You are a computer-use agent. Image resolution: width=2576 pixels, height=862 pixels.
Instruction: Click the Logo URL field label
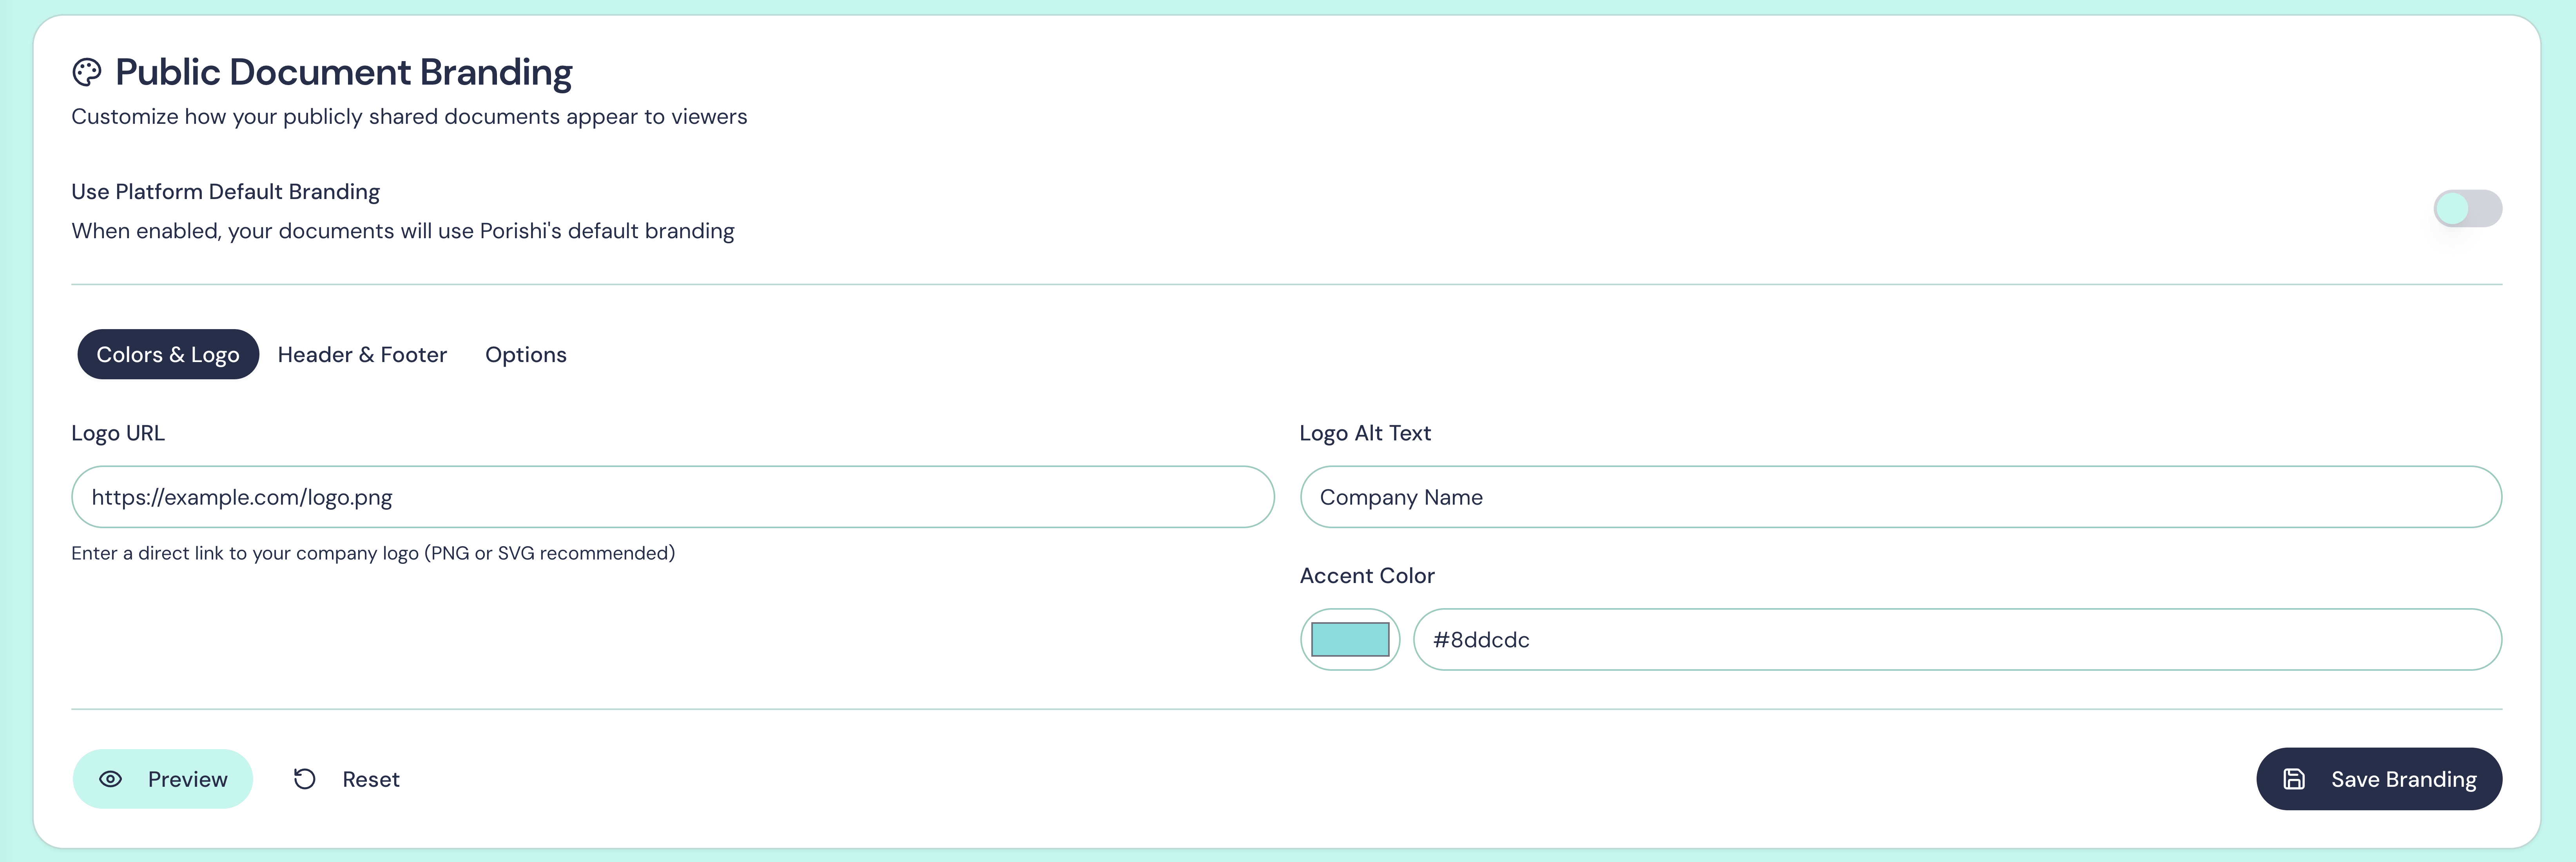tap(118, 433)
